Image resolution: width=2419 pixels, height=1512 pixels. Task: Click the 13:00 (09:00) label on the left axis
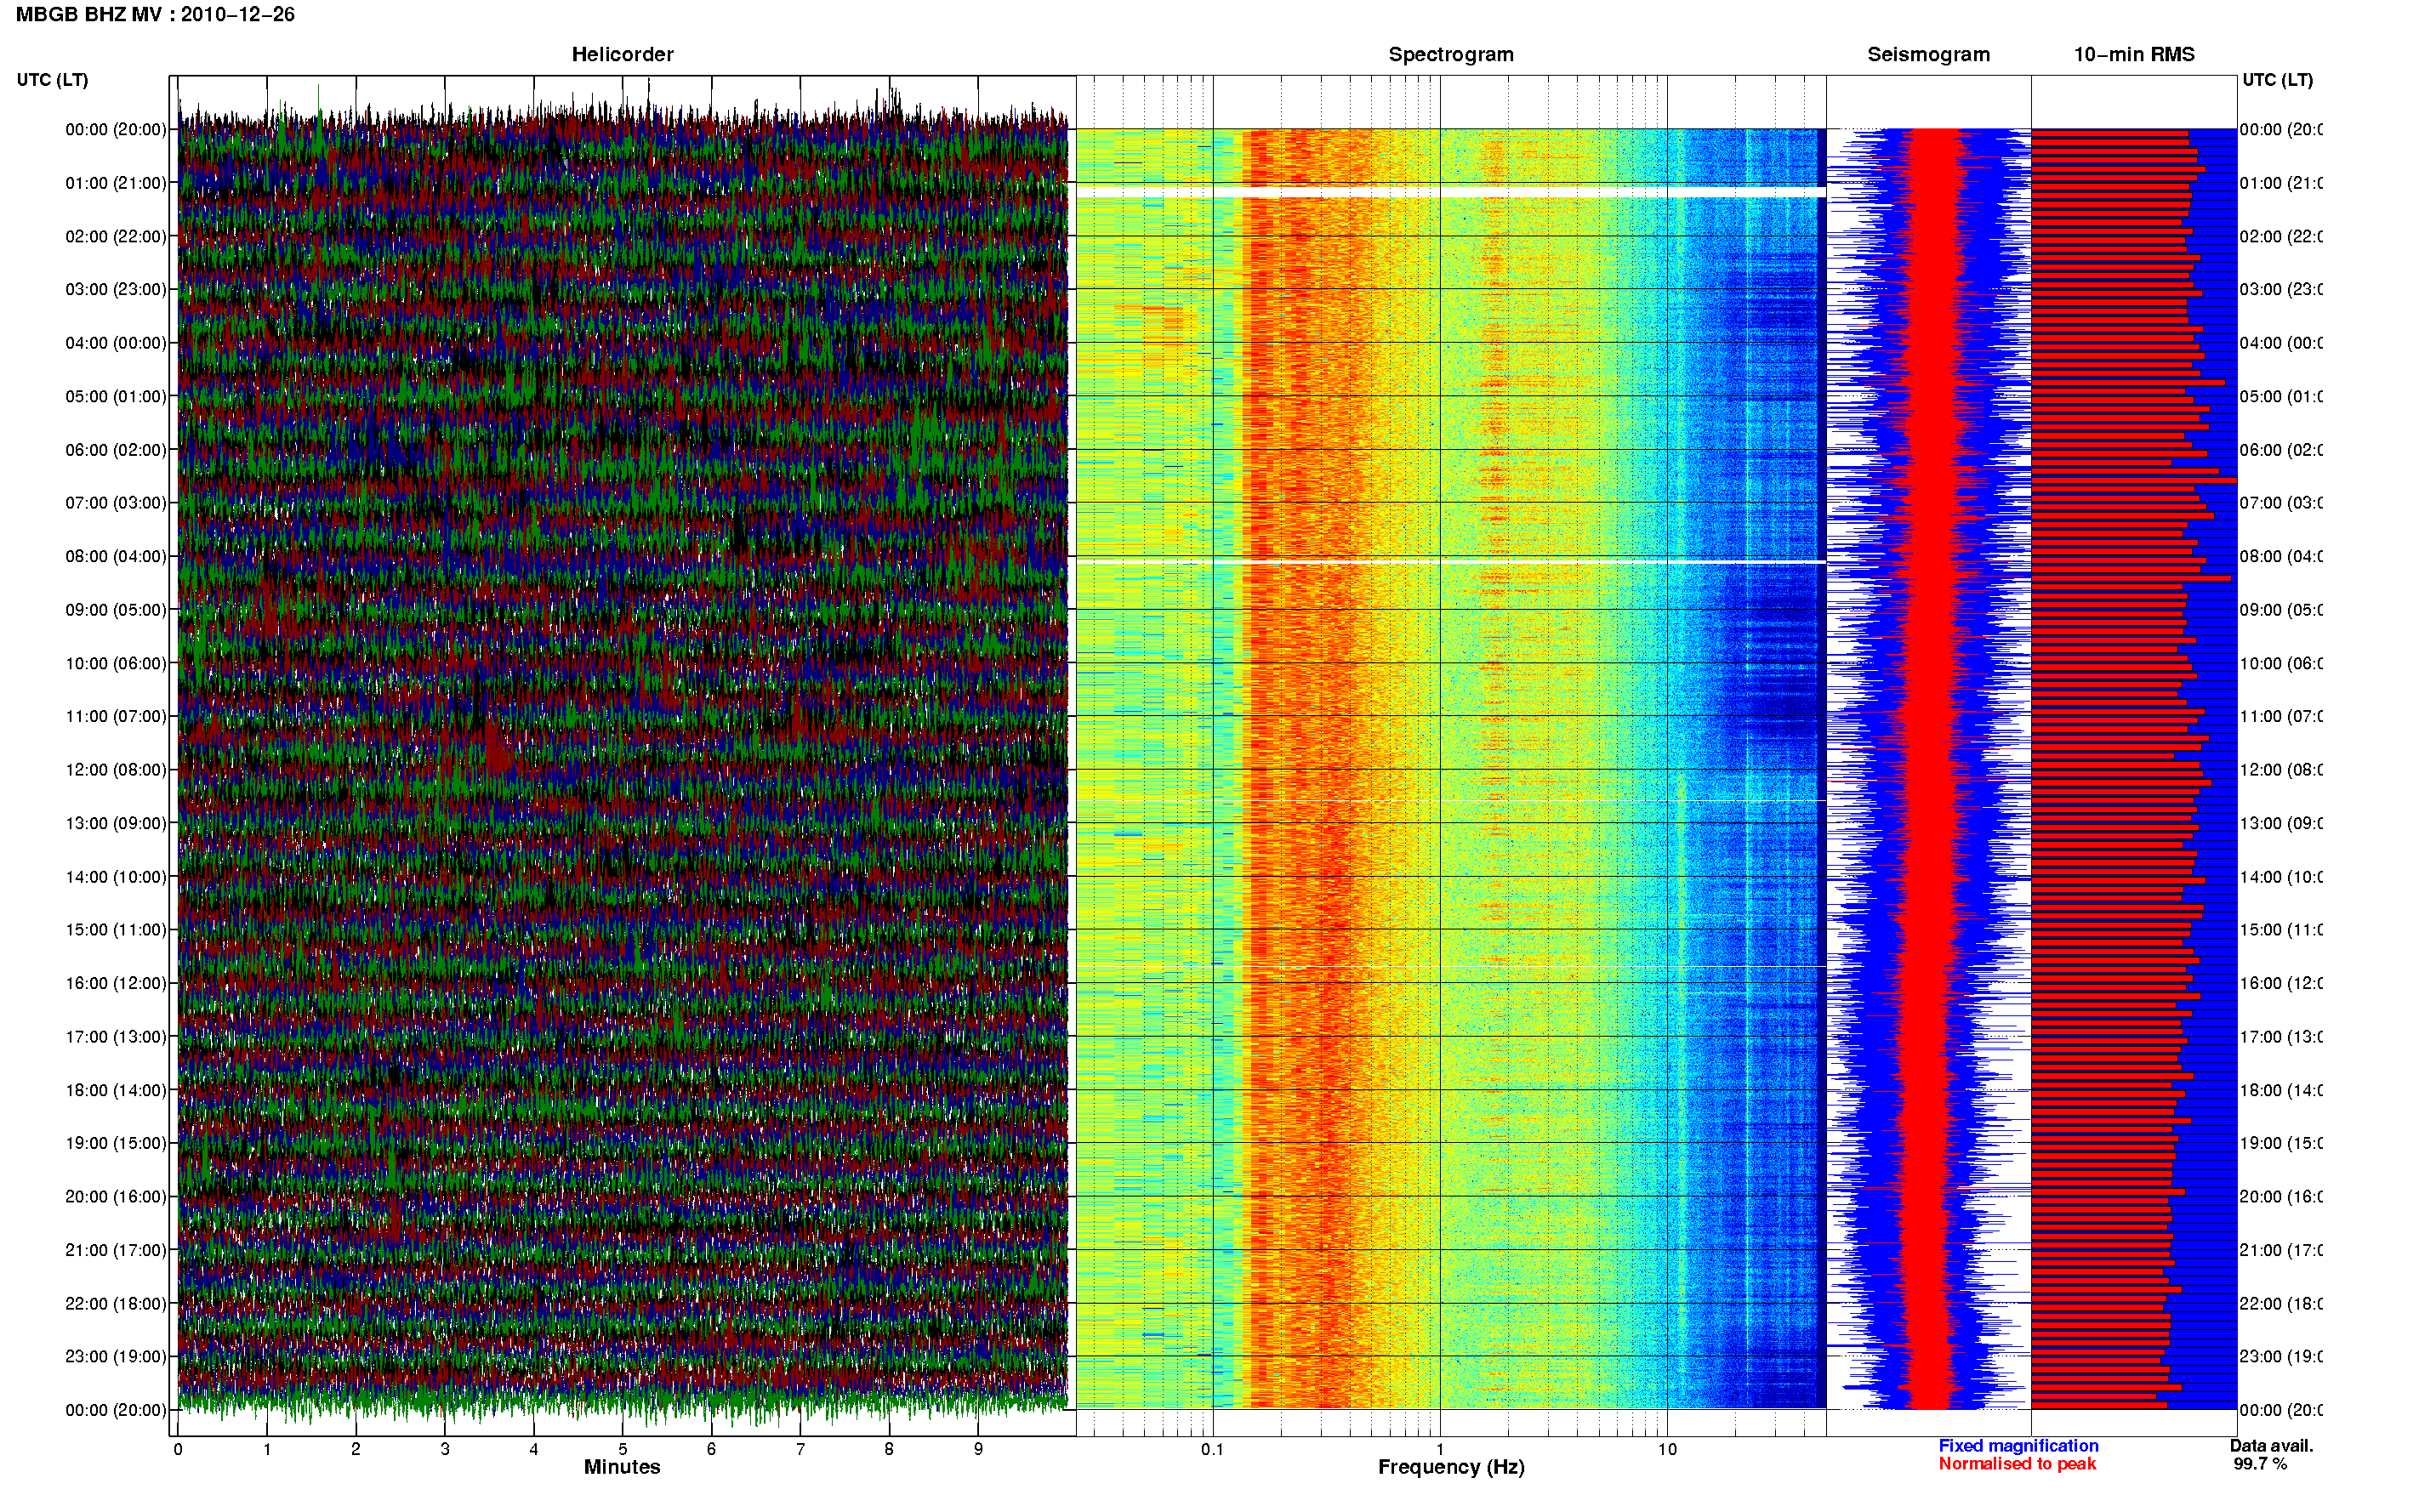[x=116, y=823]
